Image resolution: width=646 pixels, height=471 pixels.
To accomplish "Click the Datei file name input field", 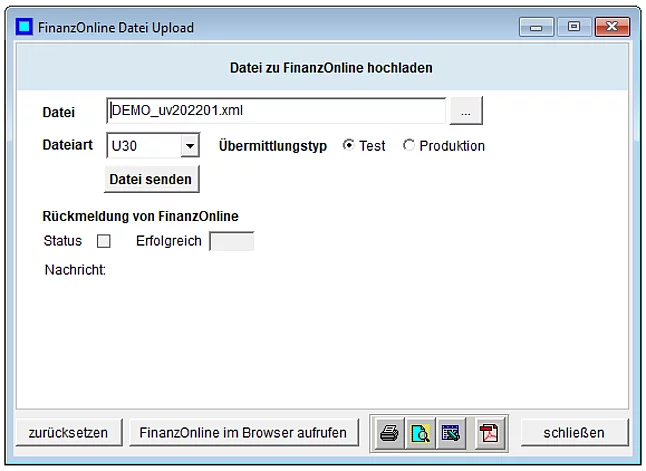I will click(276, 110).
